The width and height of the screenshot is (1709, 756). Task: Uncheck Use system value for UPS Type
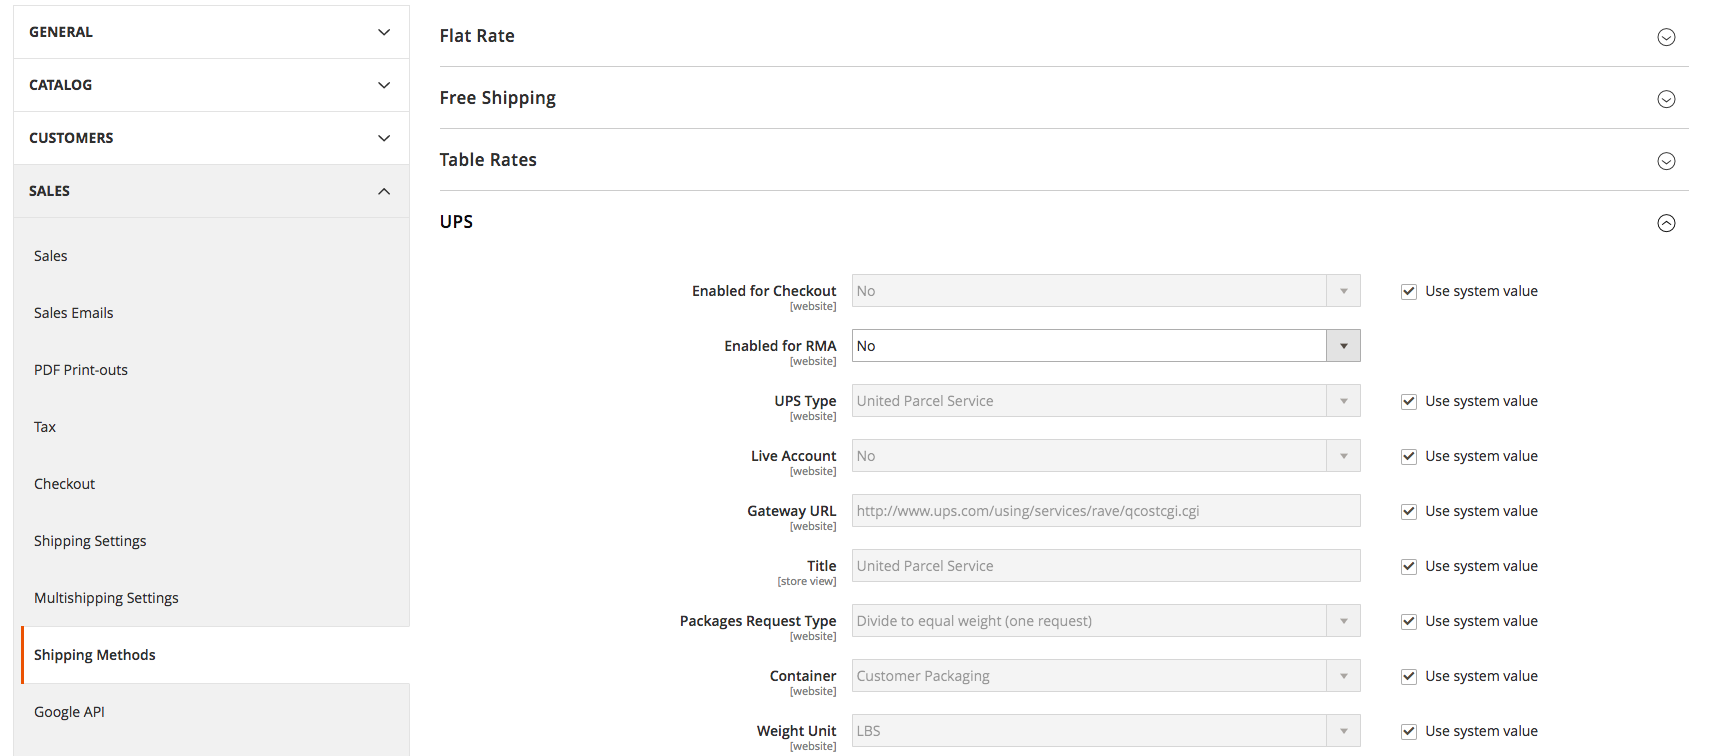[1409, 402]
